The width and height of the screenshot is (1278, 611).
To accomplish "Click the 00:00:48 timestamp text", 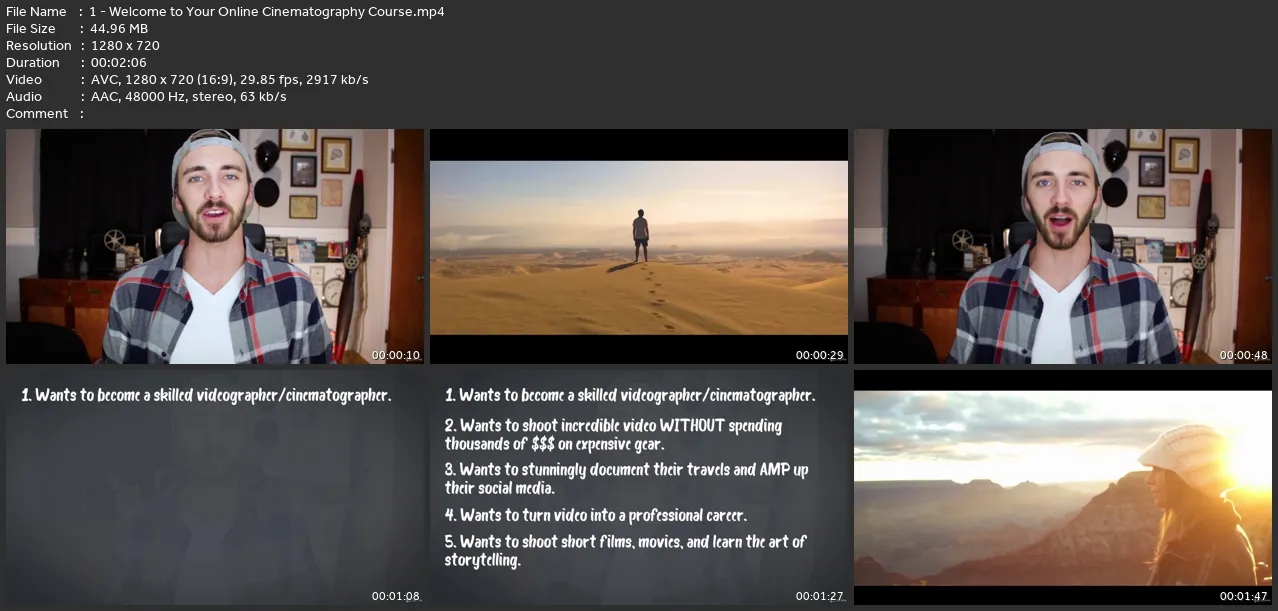I will 1244,355.
